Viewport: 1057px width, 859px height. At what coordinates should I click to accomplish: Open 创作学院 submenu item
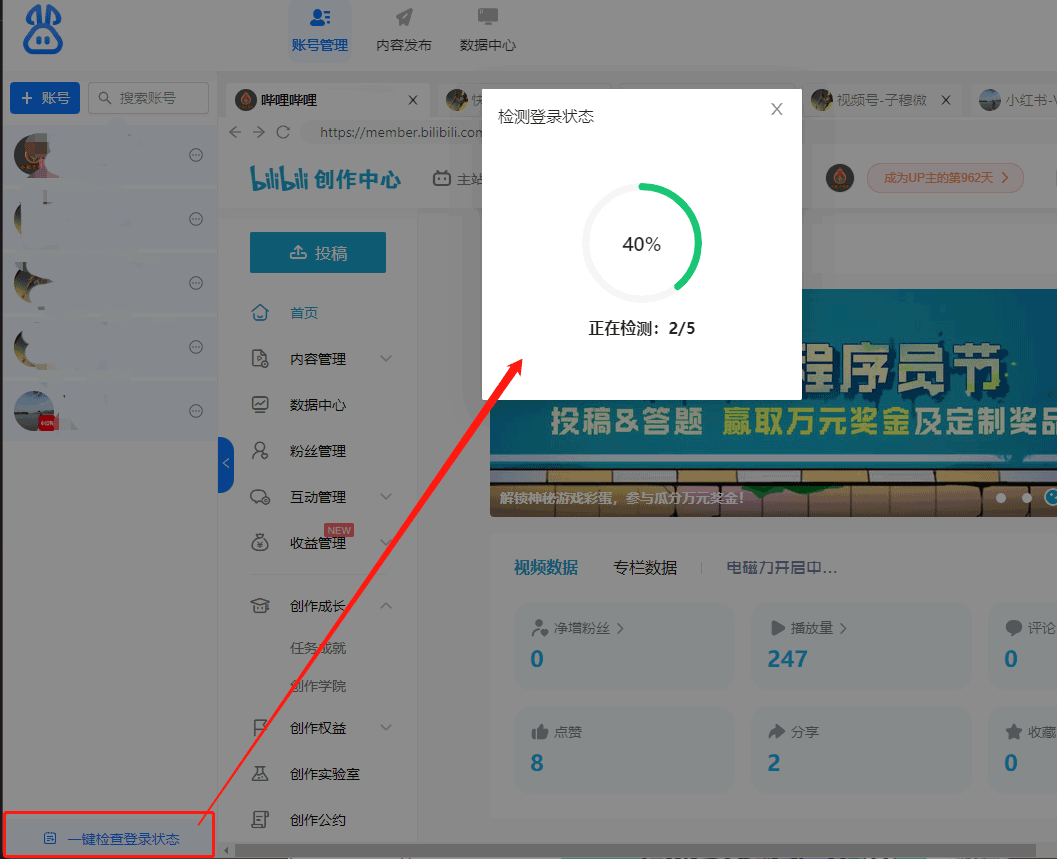[x=318, y=686]
